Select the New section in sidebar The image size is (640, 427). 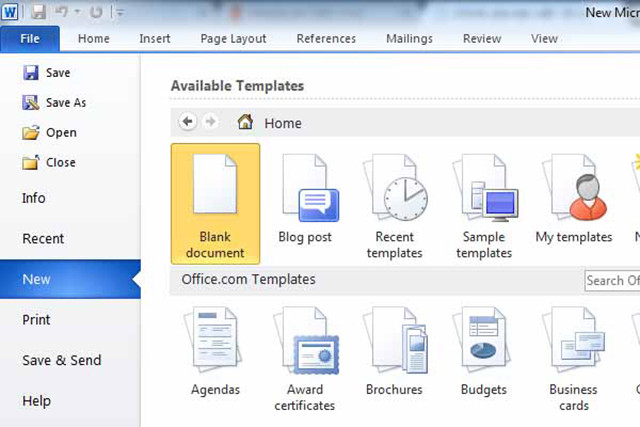70,279
